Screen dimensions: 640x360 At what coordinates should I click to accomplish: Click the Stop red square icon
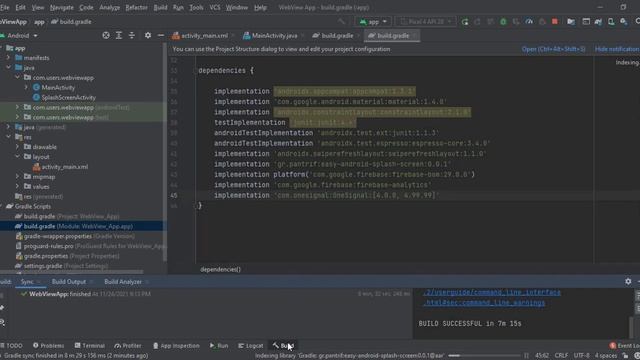pos(555,22)
